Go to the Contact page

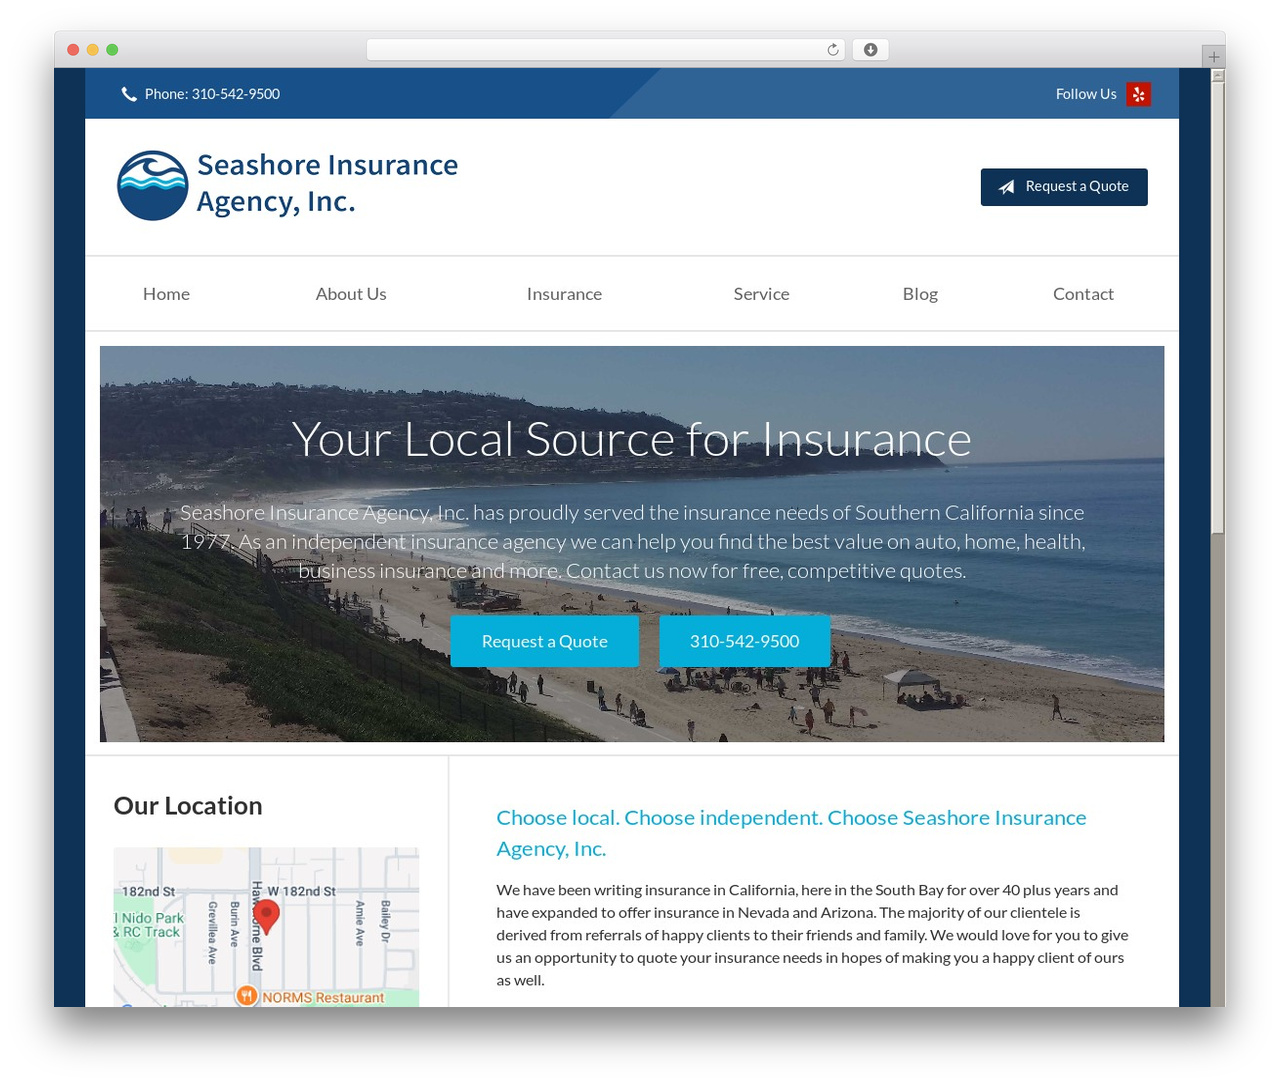(x=1083, y=294)
